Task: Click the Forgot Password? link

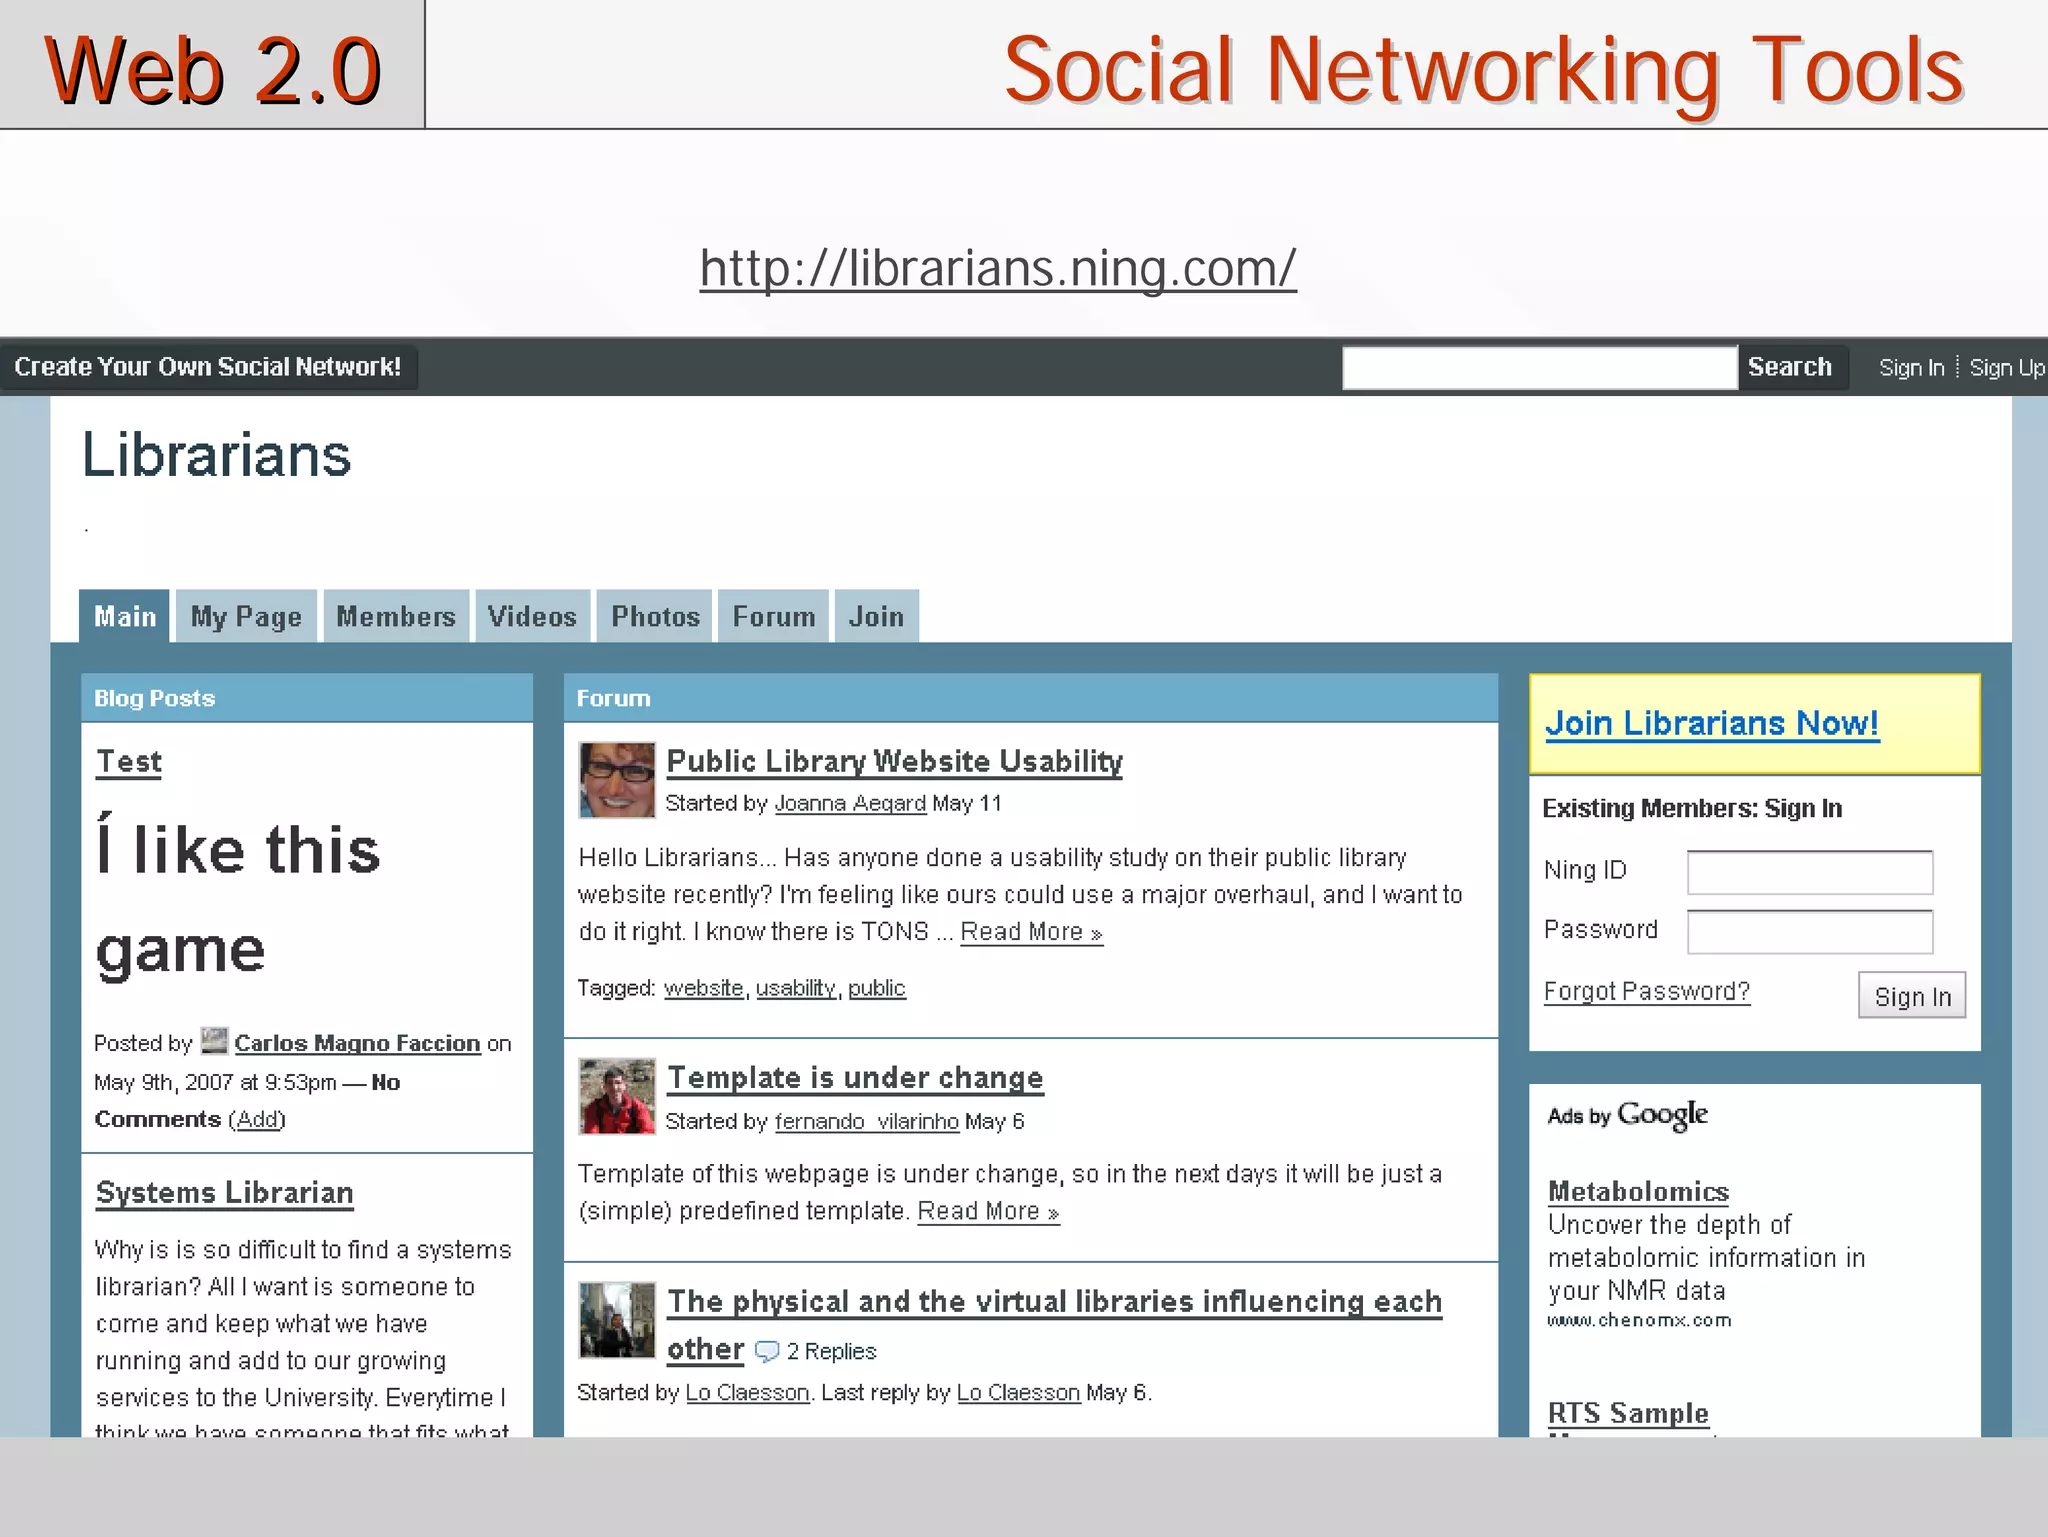Action: [1646, 991]
